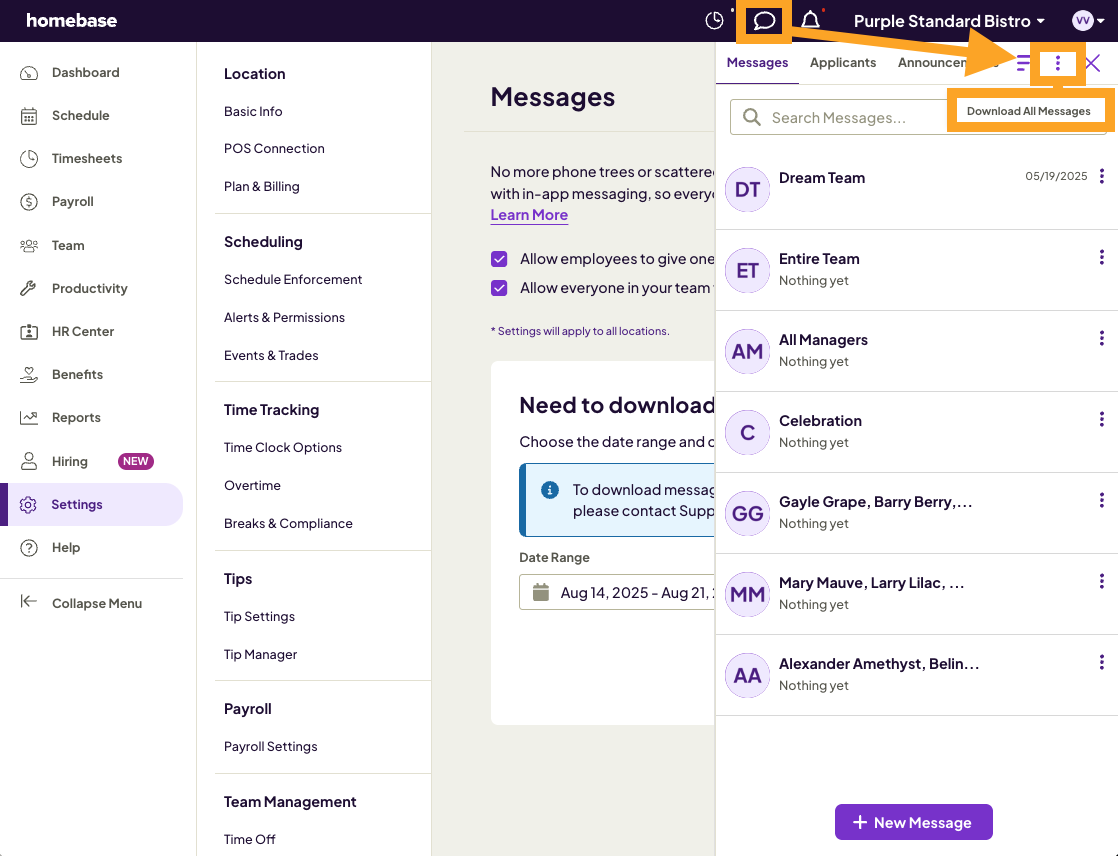The height and width of the screenshot is (856, 1118).
Task: Click the Settings gear icon
Action: pos(29,505)
